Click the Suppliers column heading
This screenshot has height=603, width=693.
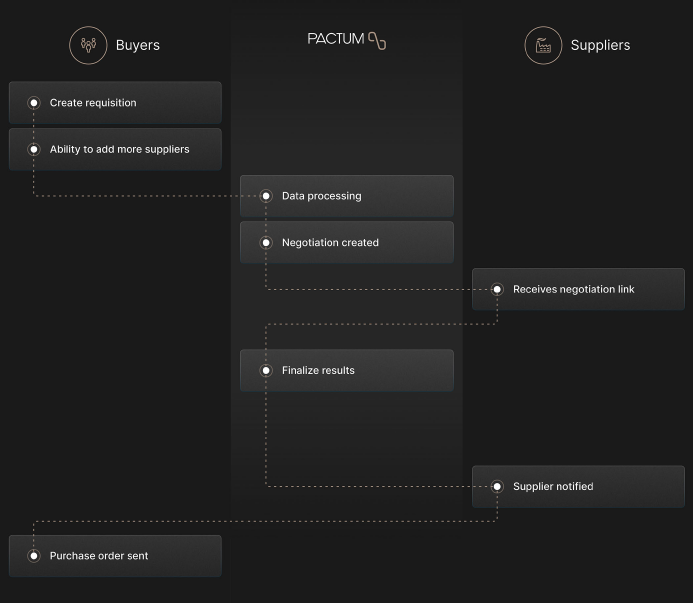click(x=600, y=45)
